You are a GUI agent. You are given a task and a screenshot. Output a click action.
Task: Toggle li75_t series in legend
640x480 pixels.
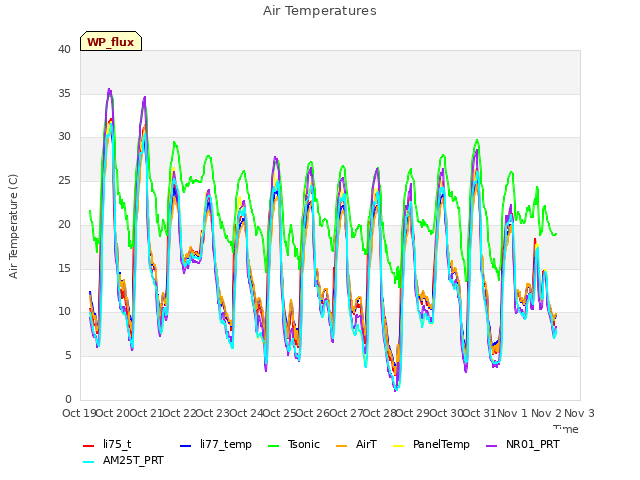coord(107,444)
